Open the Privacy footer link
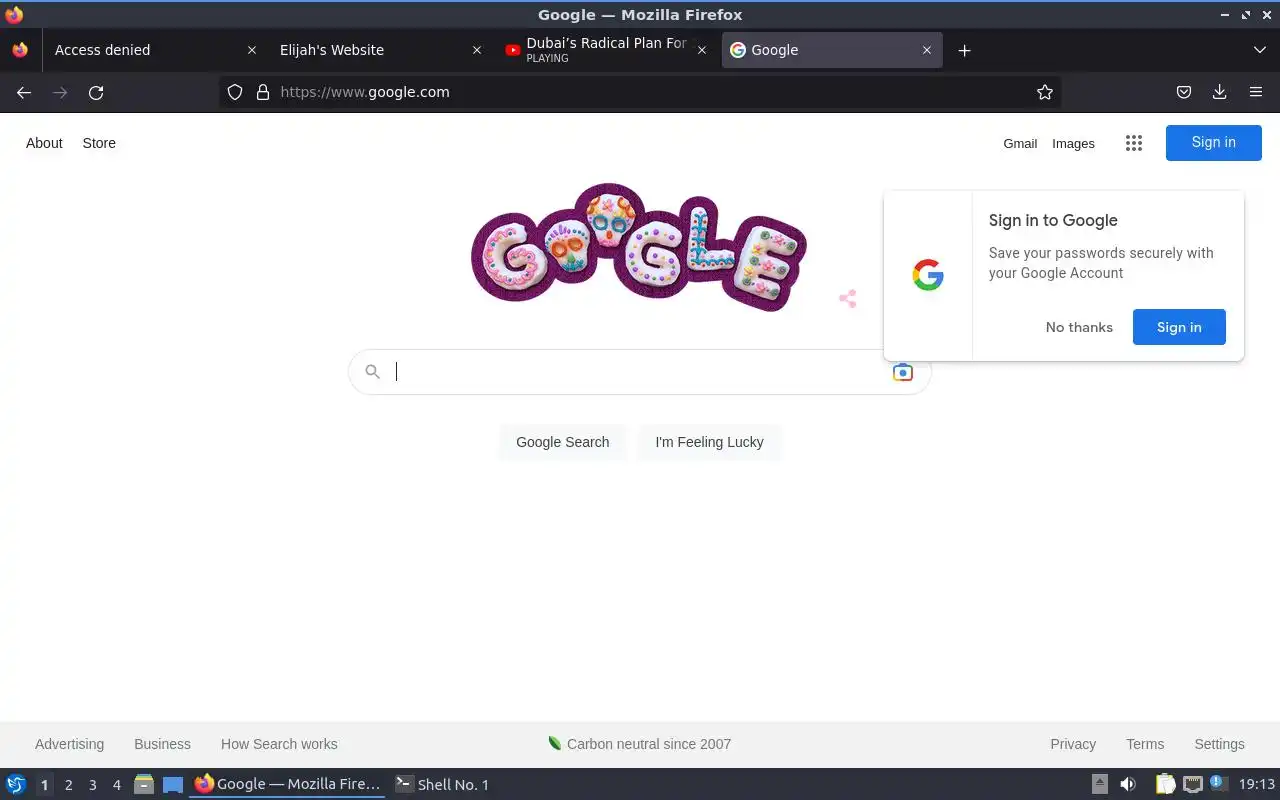This screenshot has width=1280, height=800. click(x=1073, y=744)
